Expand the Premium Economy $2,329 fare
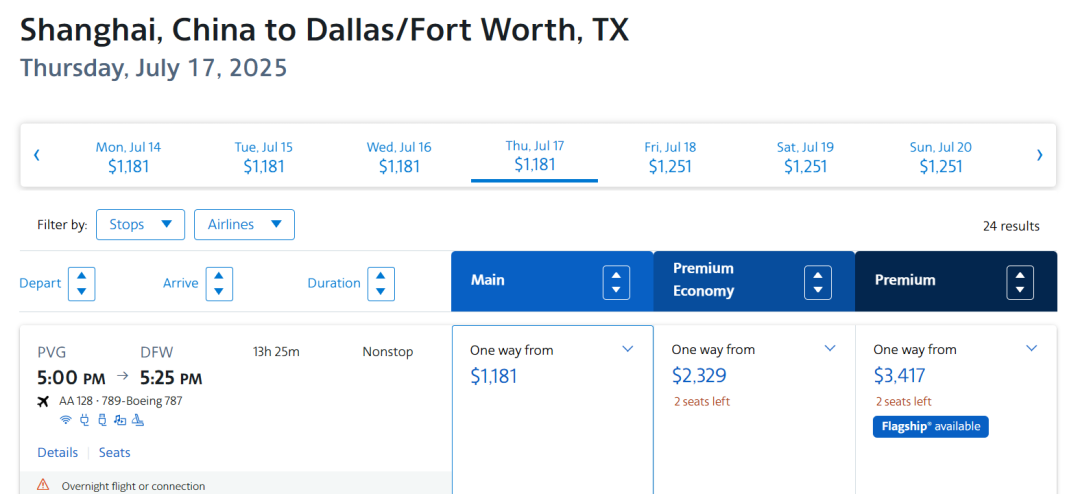This screenshot has width=1080, height=494. (830, 348)
